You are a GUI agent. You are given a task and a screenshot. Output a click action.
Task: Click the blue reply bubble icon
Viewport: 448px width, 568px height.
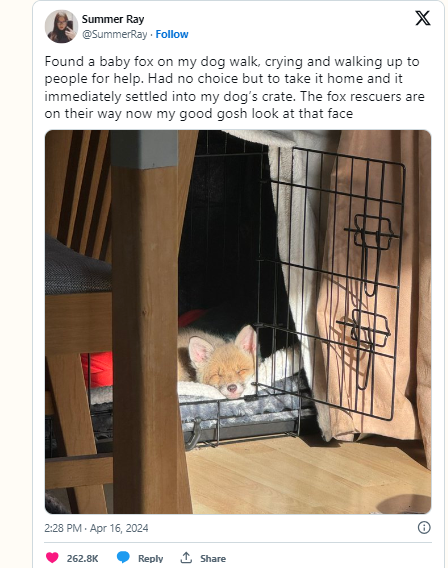(123, 557)
